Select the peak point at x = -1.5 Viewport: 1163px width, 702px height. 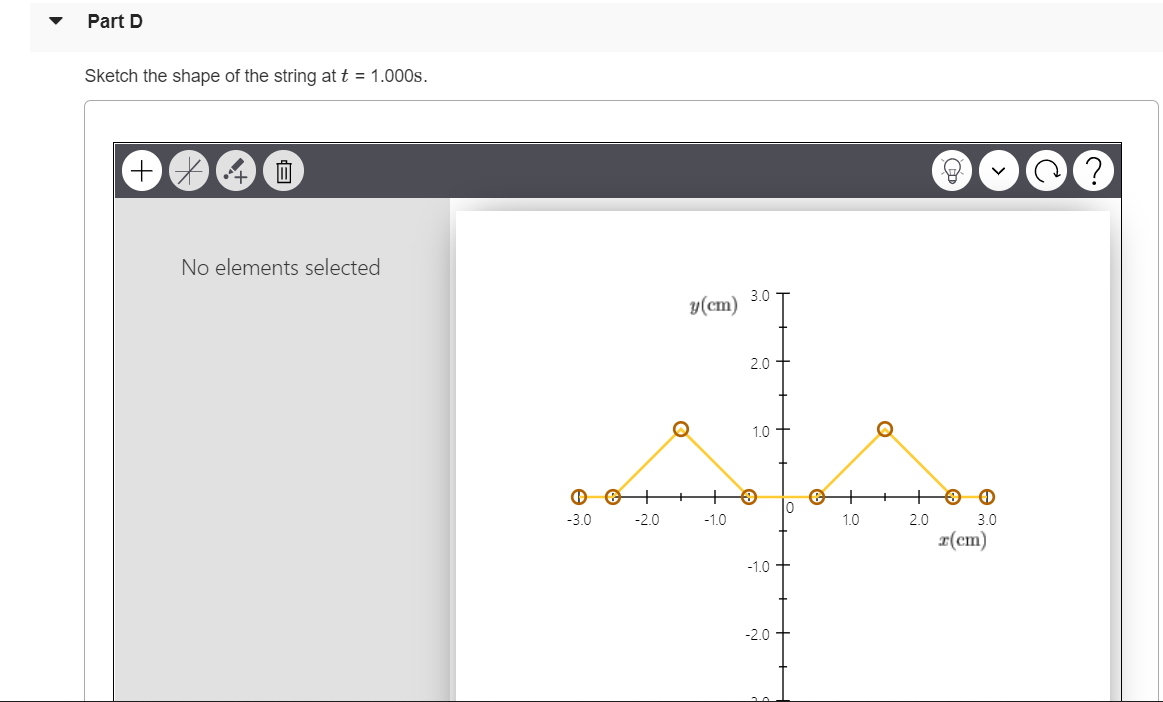(x=680, y=429)
